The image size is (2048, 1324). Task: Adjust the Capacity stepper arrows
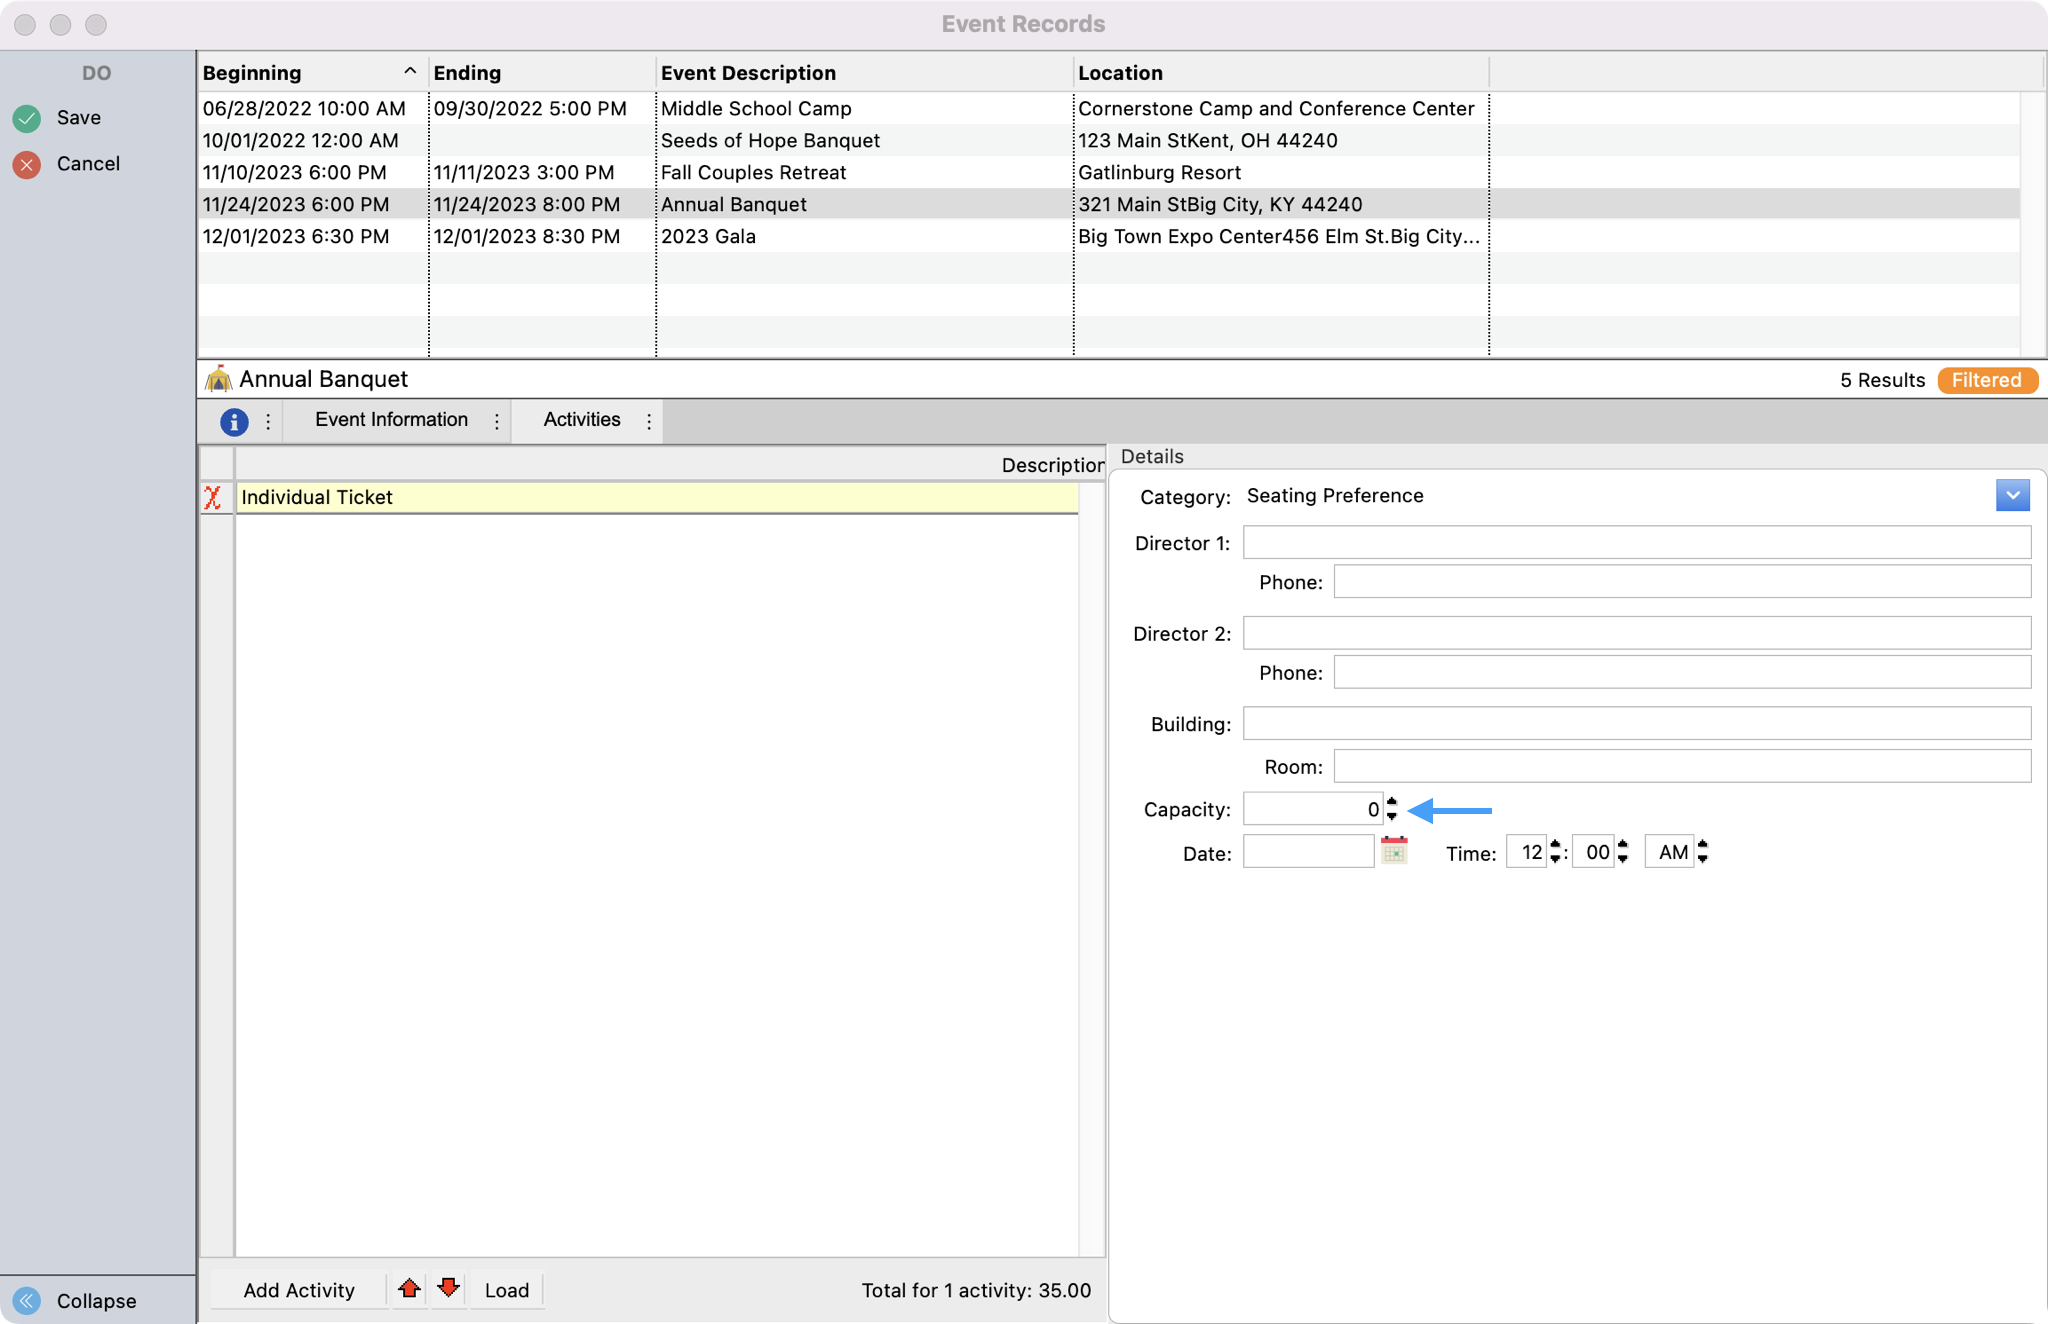coord(1392,809)
